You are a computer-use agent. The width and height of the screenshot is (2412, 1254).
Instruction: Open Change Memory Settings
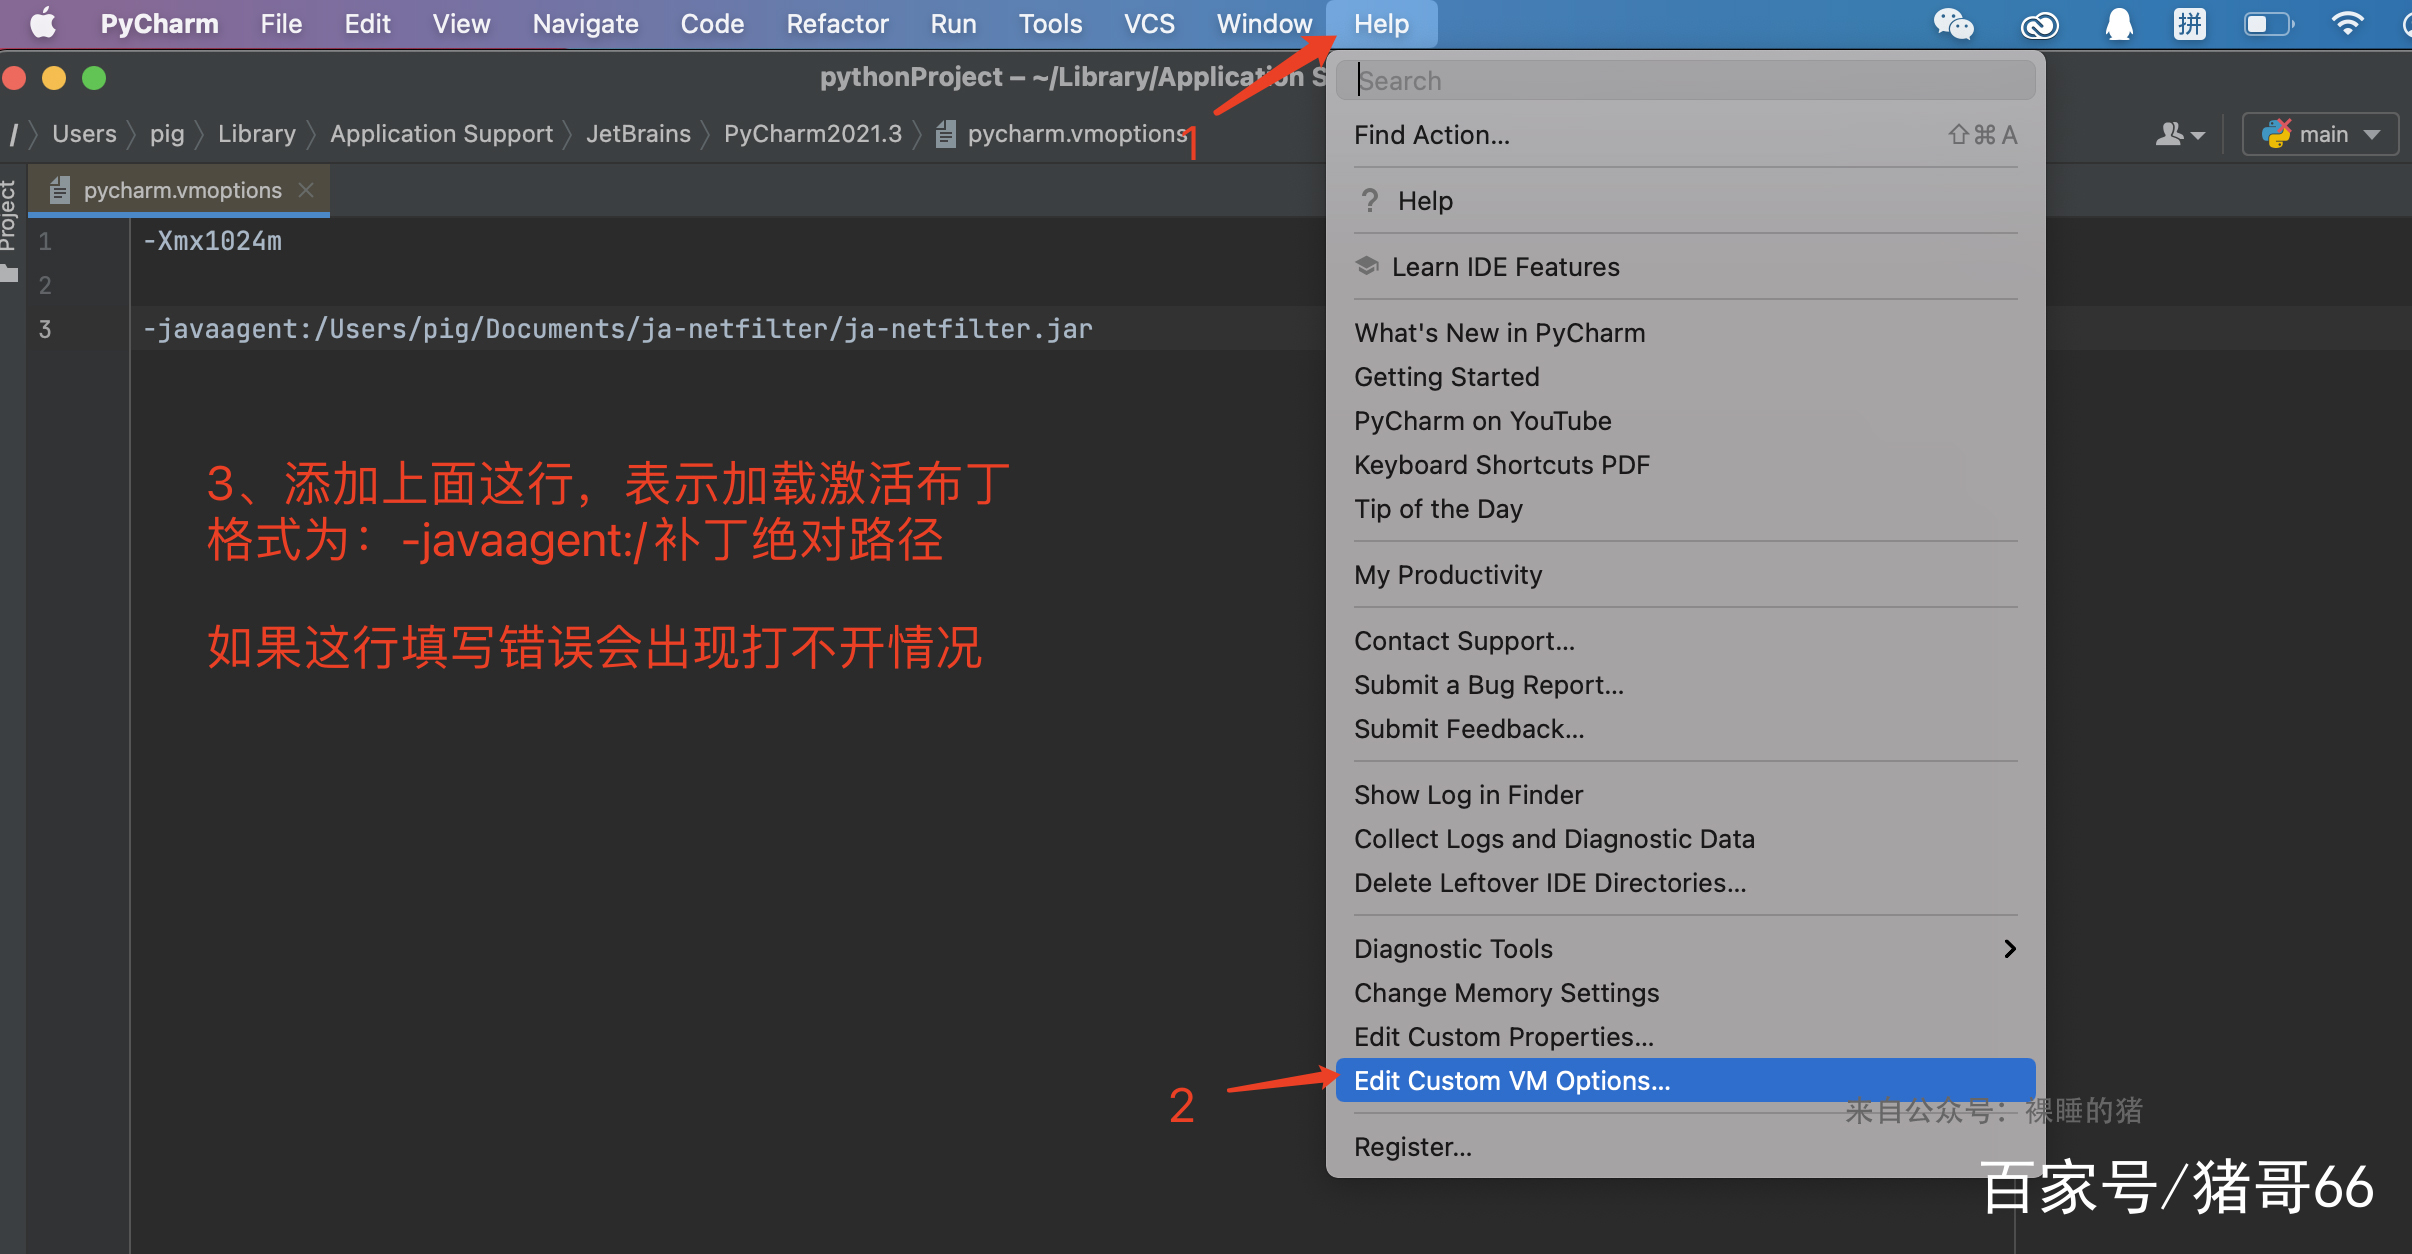coord(1685,993)
